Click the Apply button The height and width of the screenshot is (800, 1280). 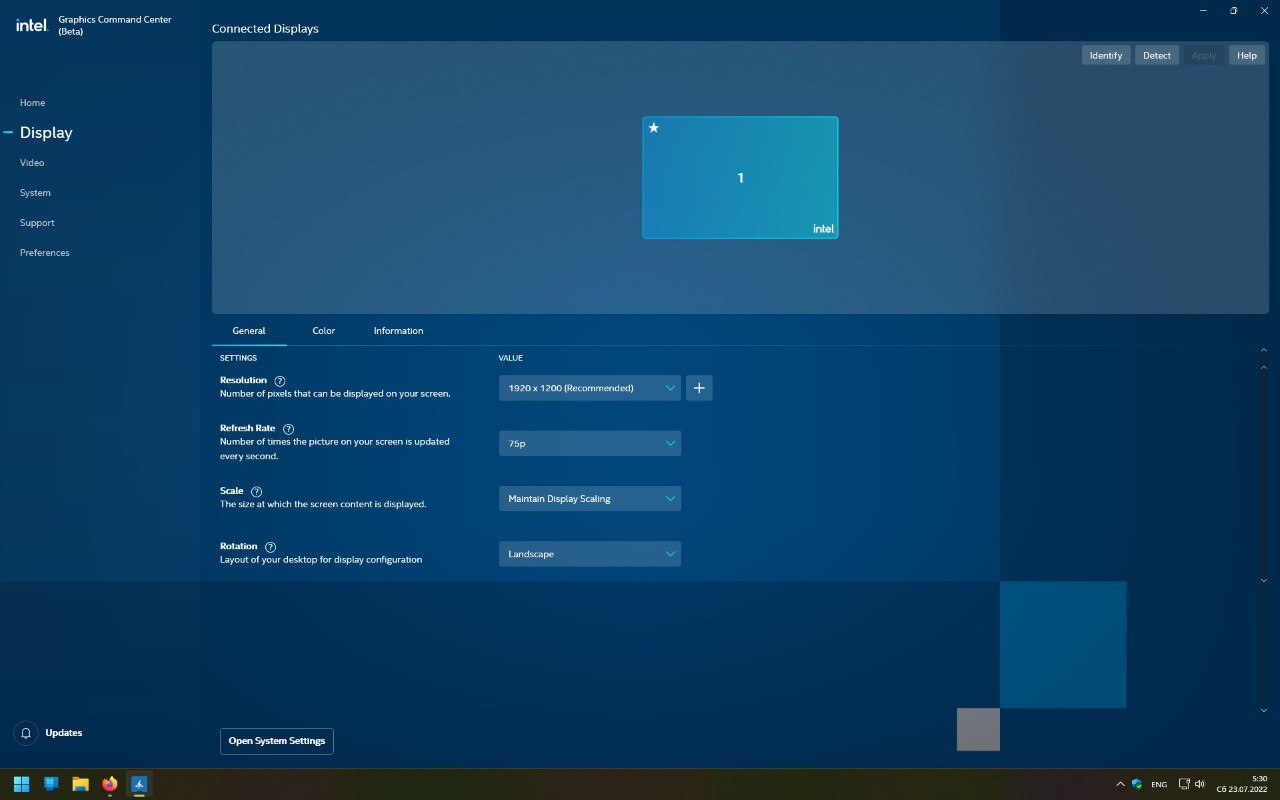[x=1204, y=55]
